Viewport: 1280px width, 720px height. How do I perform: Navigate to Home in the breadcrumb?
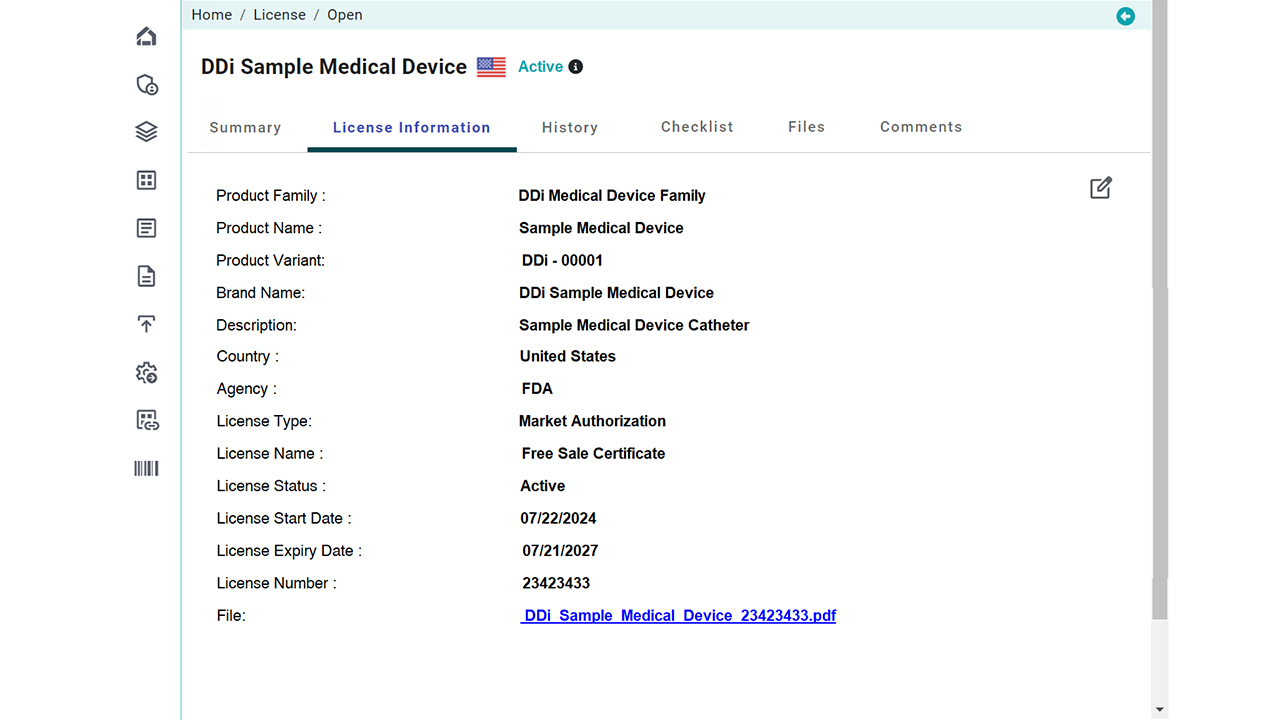211,15
